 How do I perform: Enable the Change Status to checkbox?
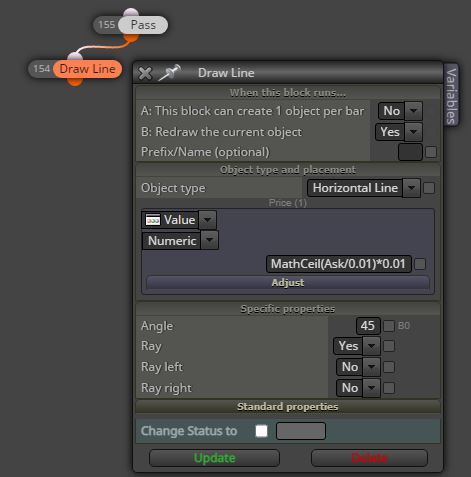tap(261, 431)
